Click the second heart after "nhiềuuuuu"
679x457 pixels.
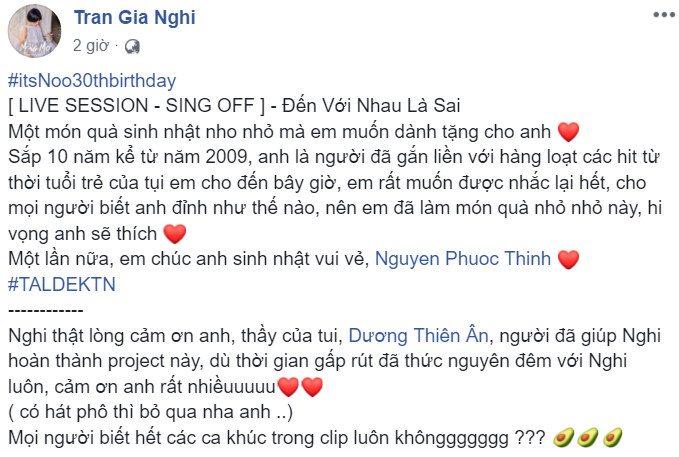312,387
